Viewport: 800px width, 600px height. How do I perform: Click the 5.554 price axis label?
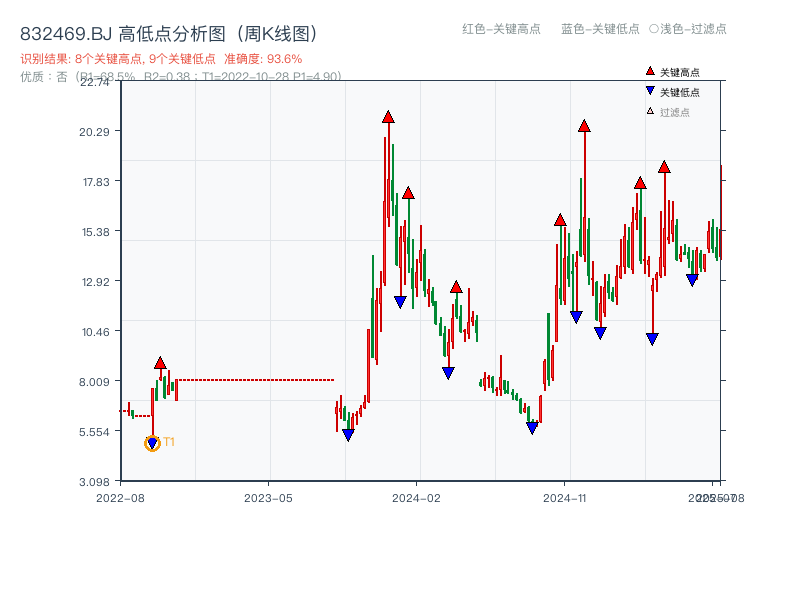[x=94, y=432]
